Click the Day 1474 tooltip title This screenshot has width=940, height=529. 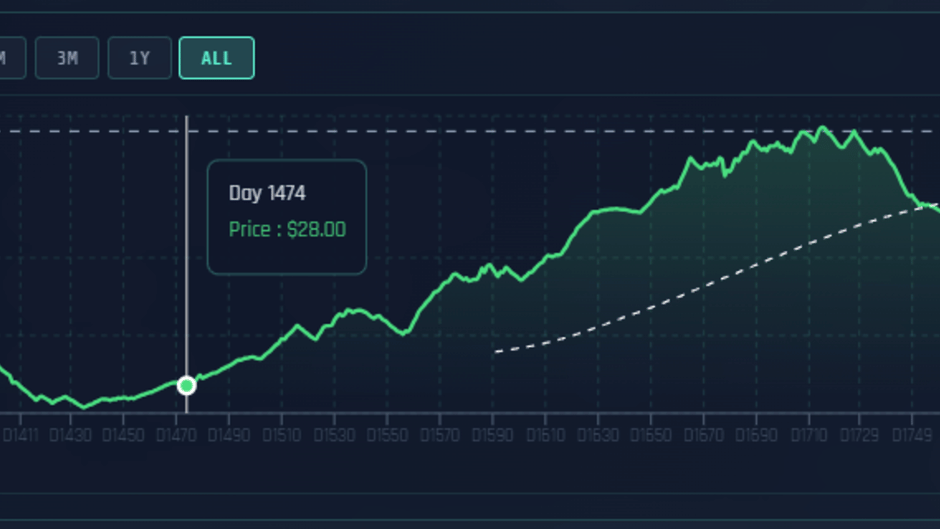[267, 193]
